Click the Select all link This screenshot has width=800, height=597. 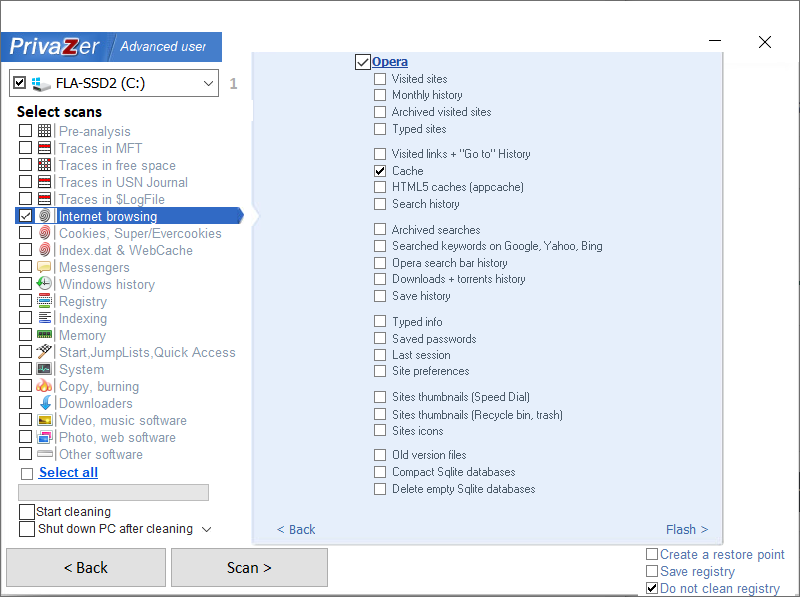(x=68, y=472)
